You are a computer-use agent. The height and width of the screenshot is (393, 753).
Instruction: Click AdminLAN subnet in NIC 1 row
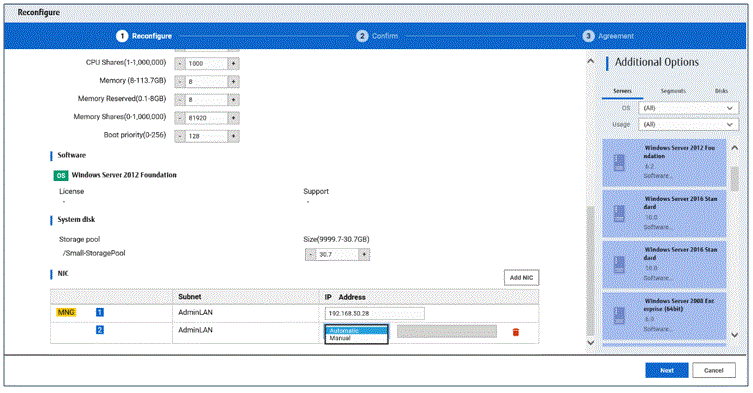coord(195,312)
